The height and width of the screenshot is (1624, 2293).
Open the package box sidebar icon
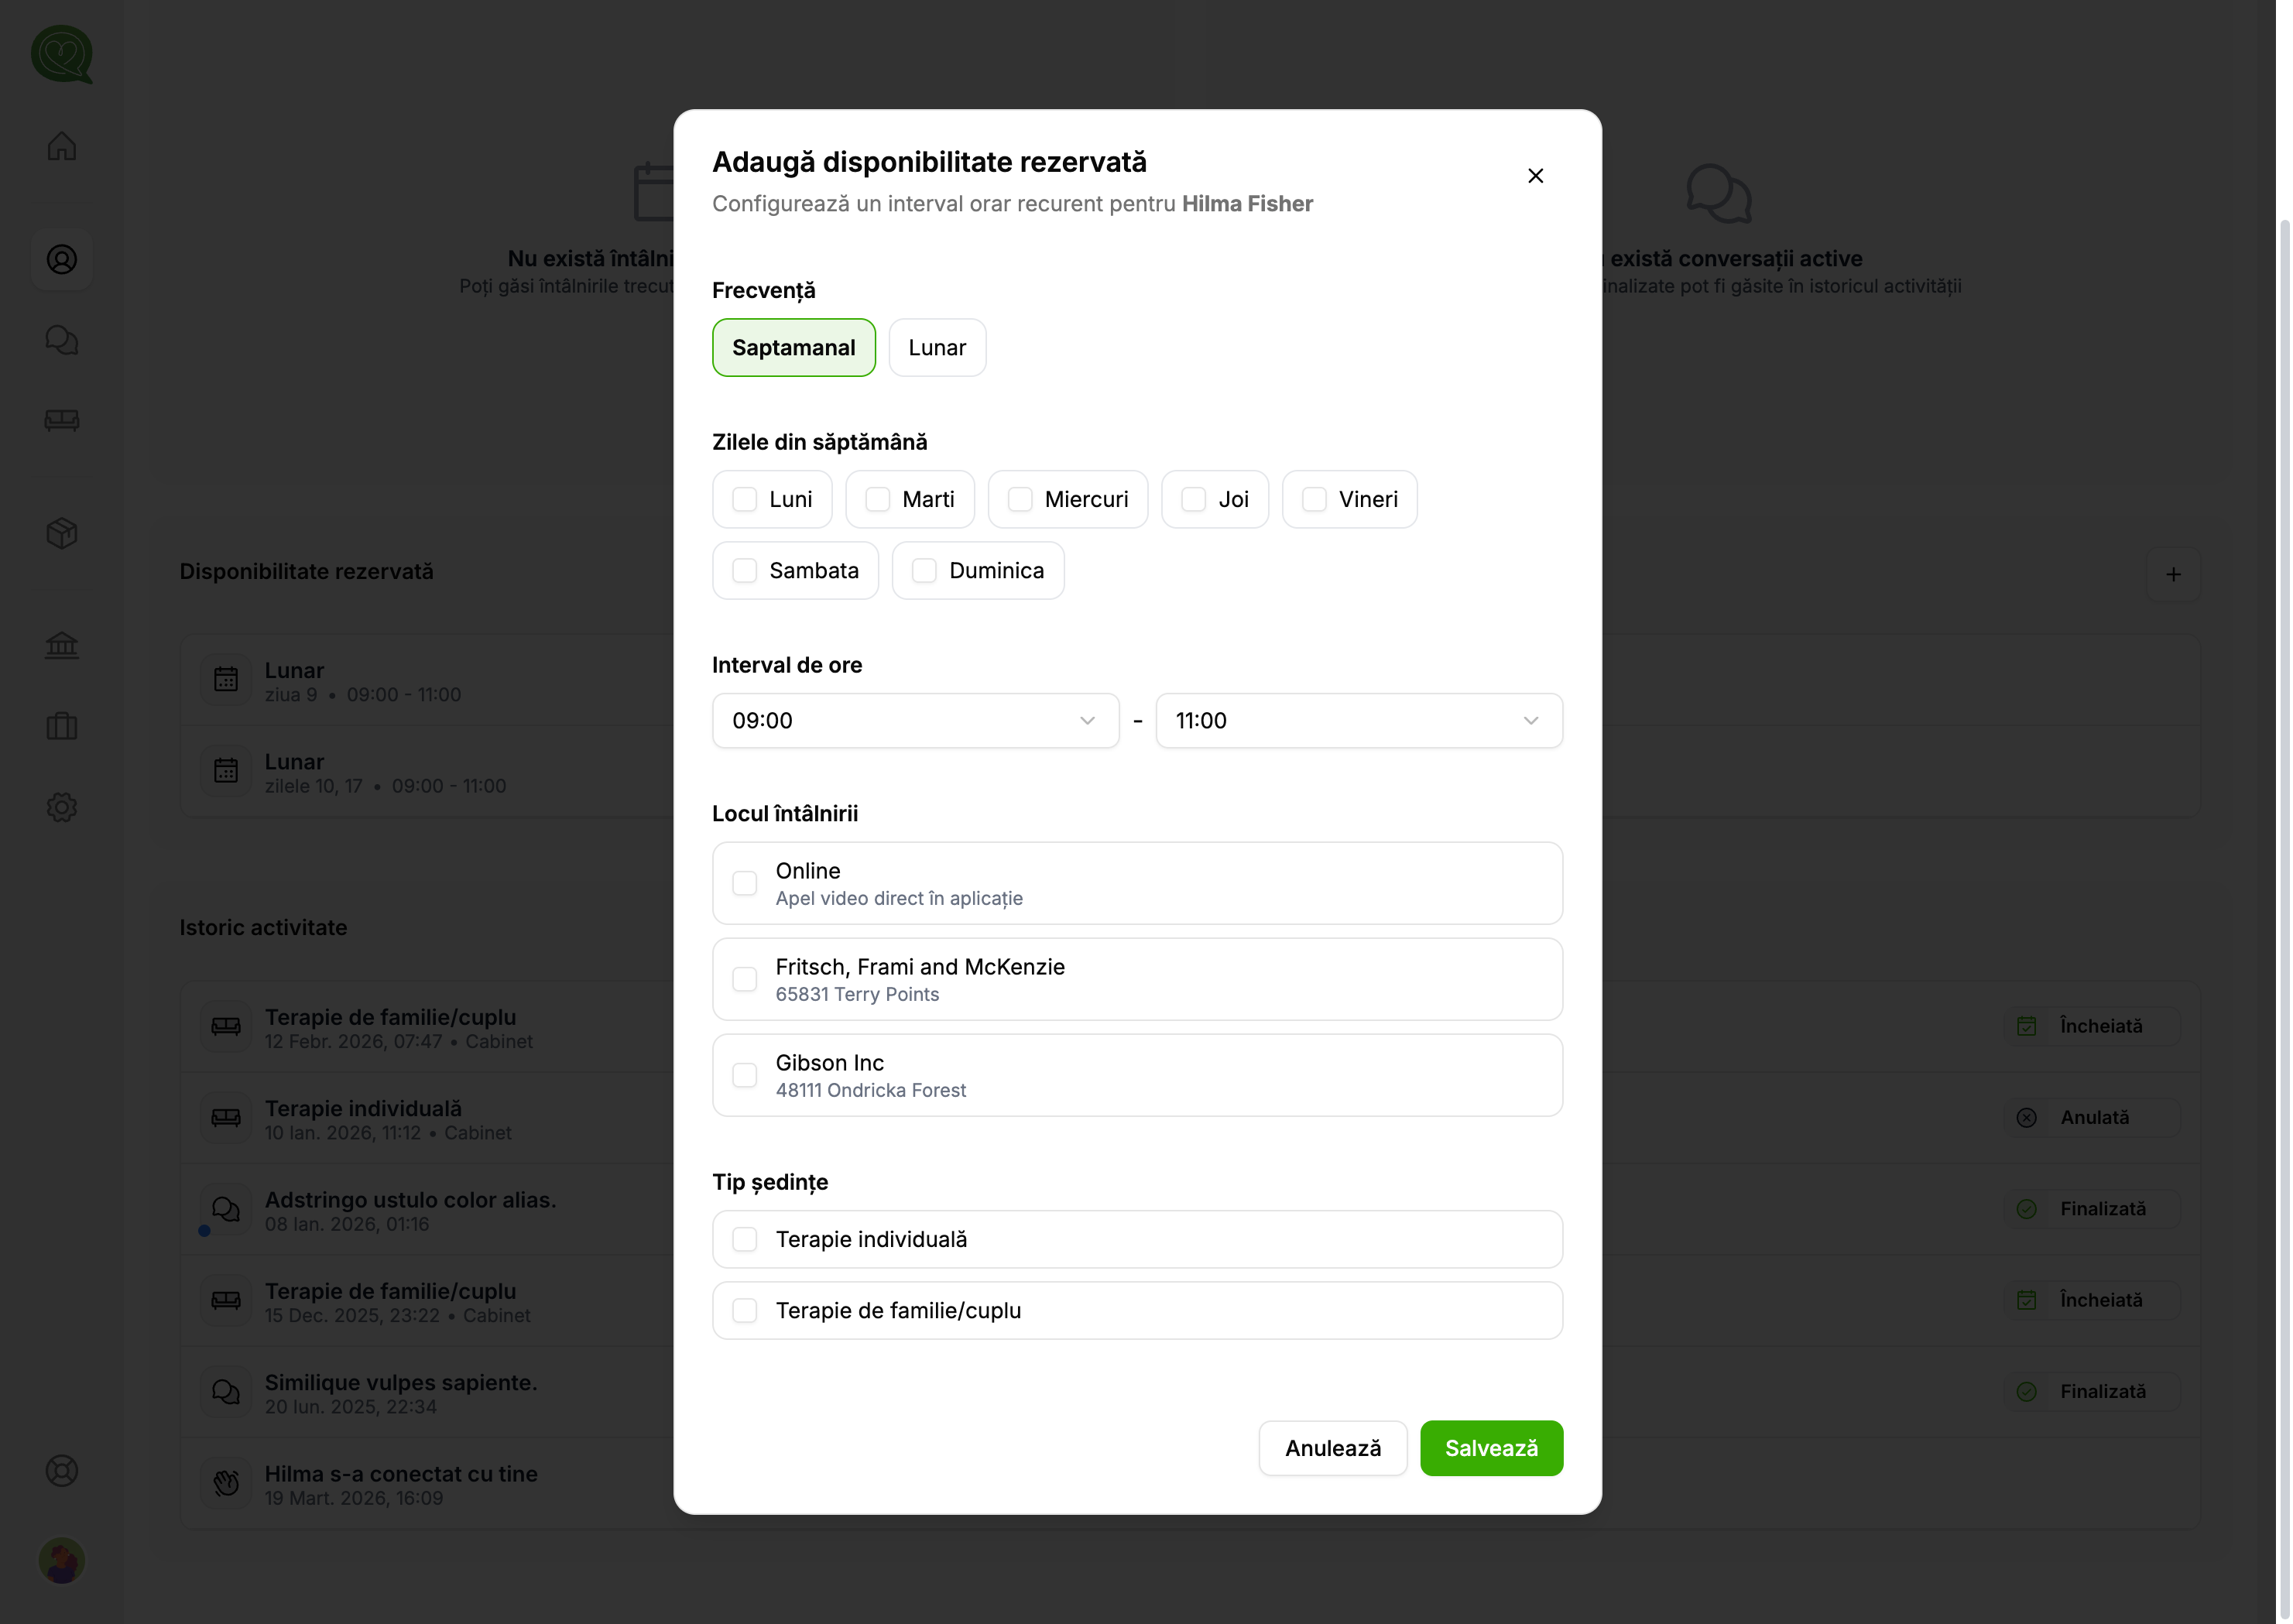coord(61,533)
